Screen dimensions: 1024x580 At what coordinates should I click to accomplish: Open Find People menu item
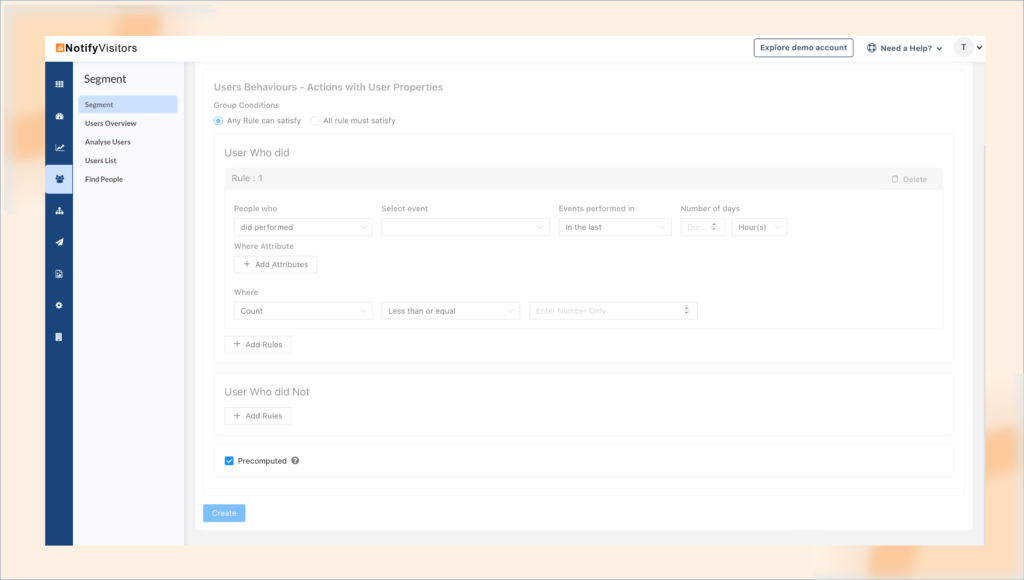[104, 179]
